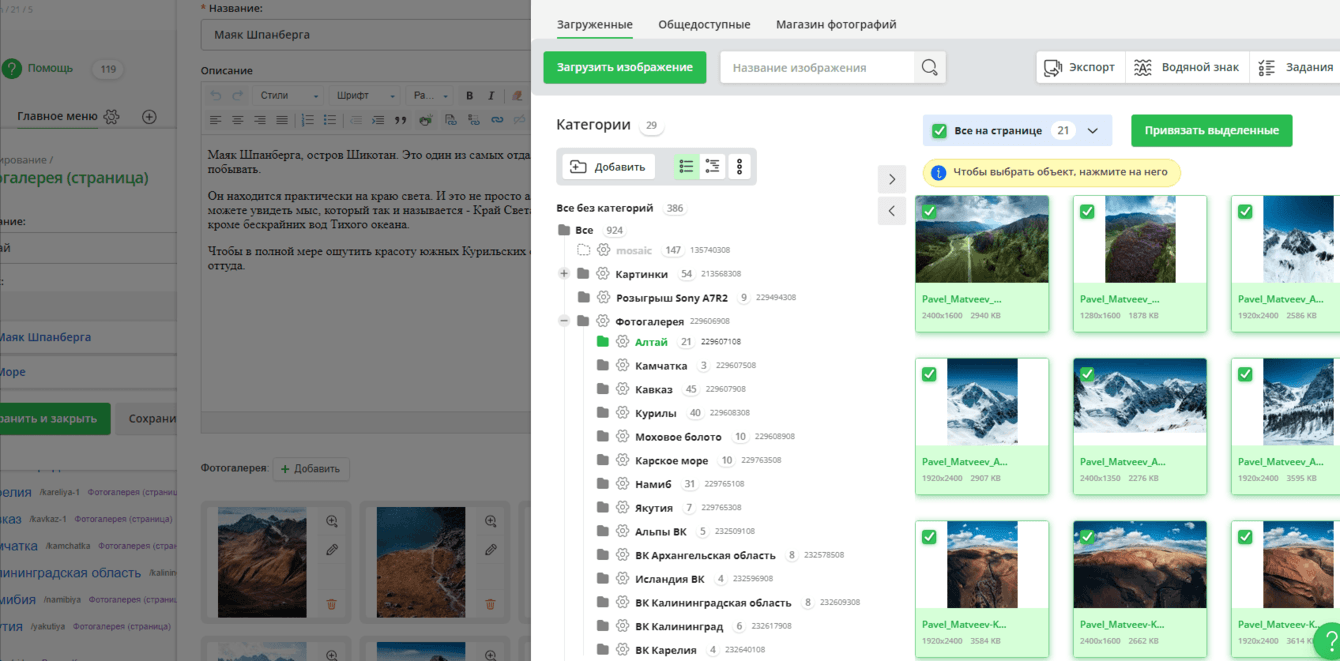Open dropdown arrow next to count 21
Image resolution: width=1340 pixels, height=661 pixels.
pyautogui.click(x=1093, y=131)
